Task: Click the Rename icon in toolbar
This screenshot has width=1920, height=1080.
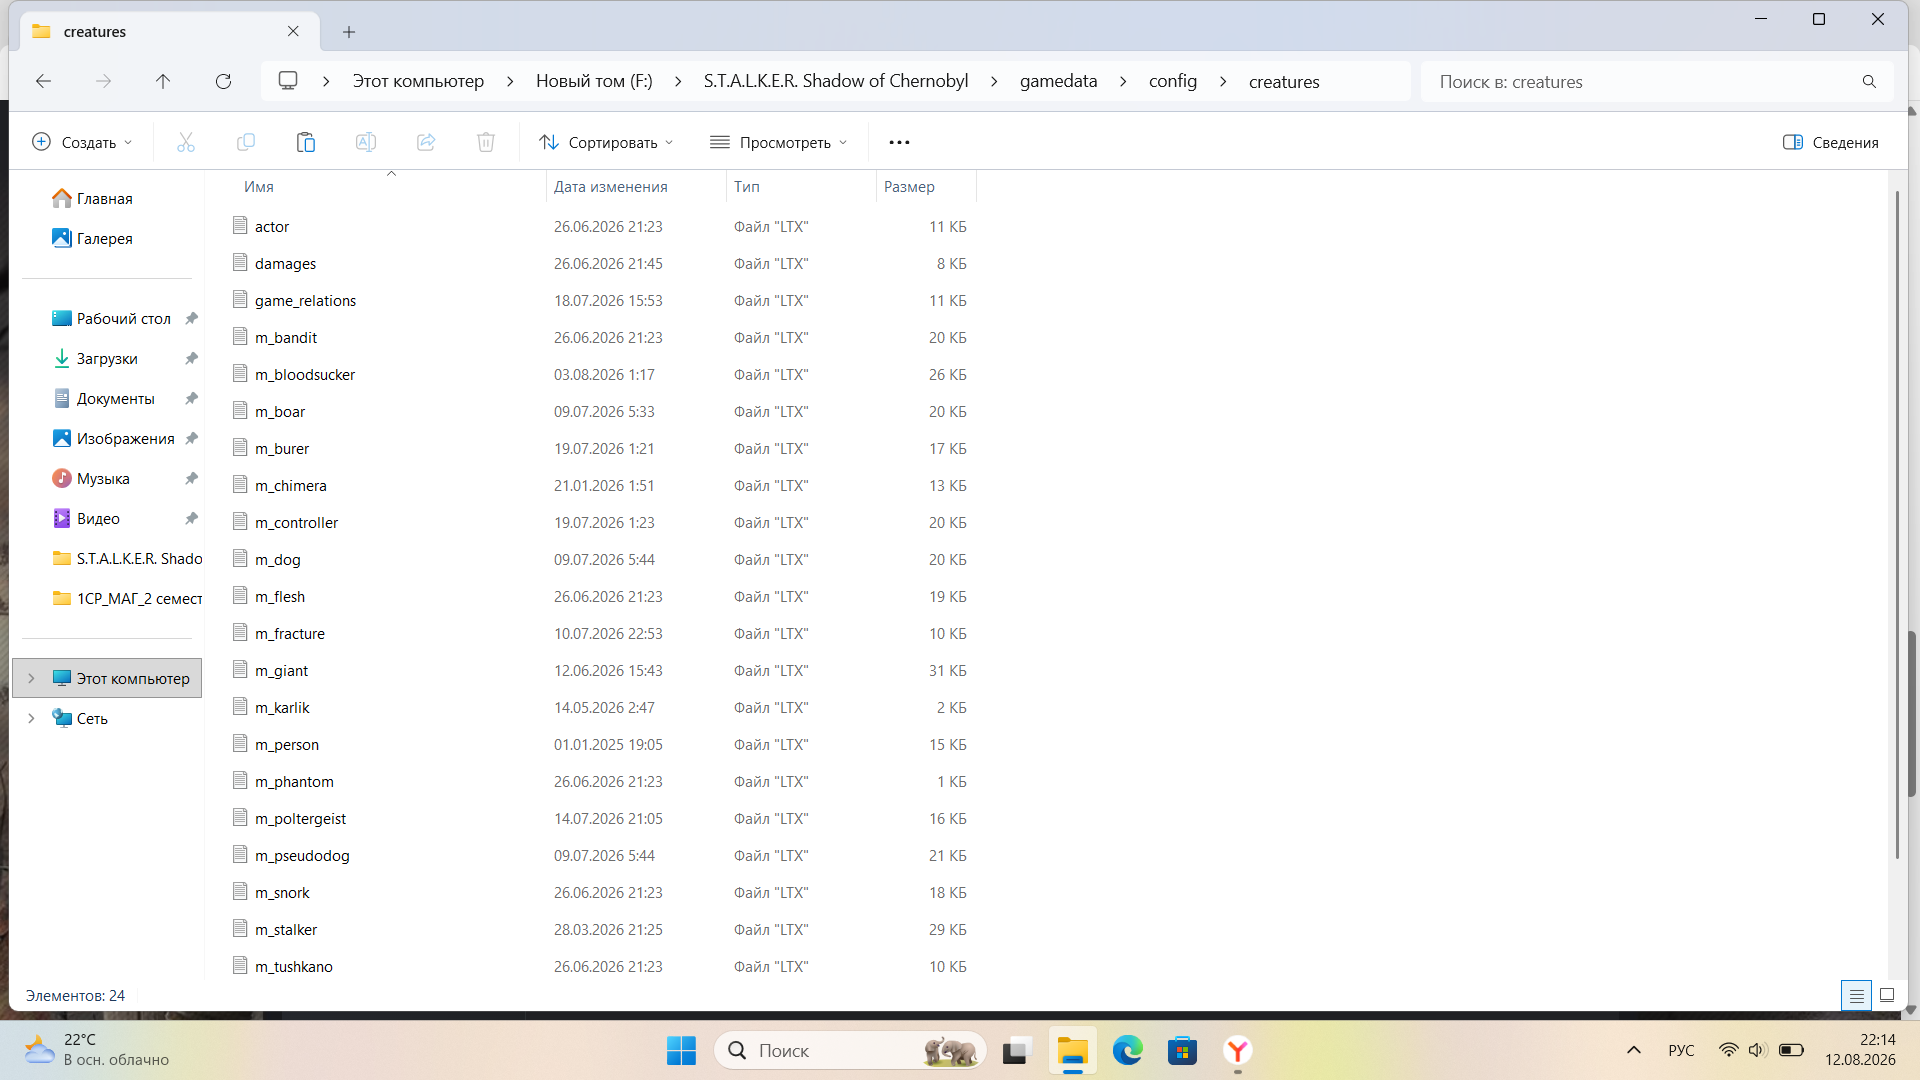Action: pyautogui.click(x=366, y=142)
